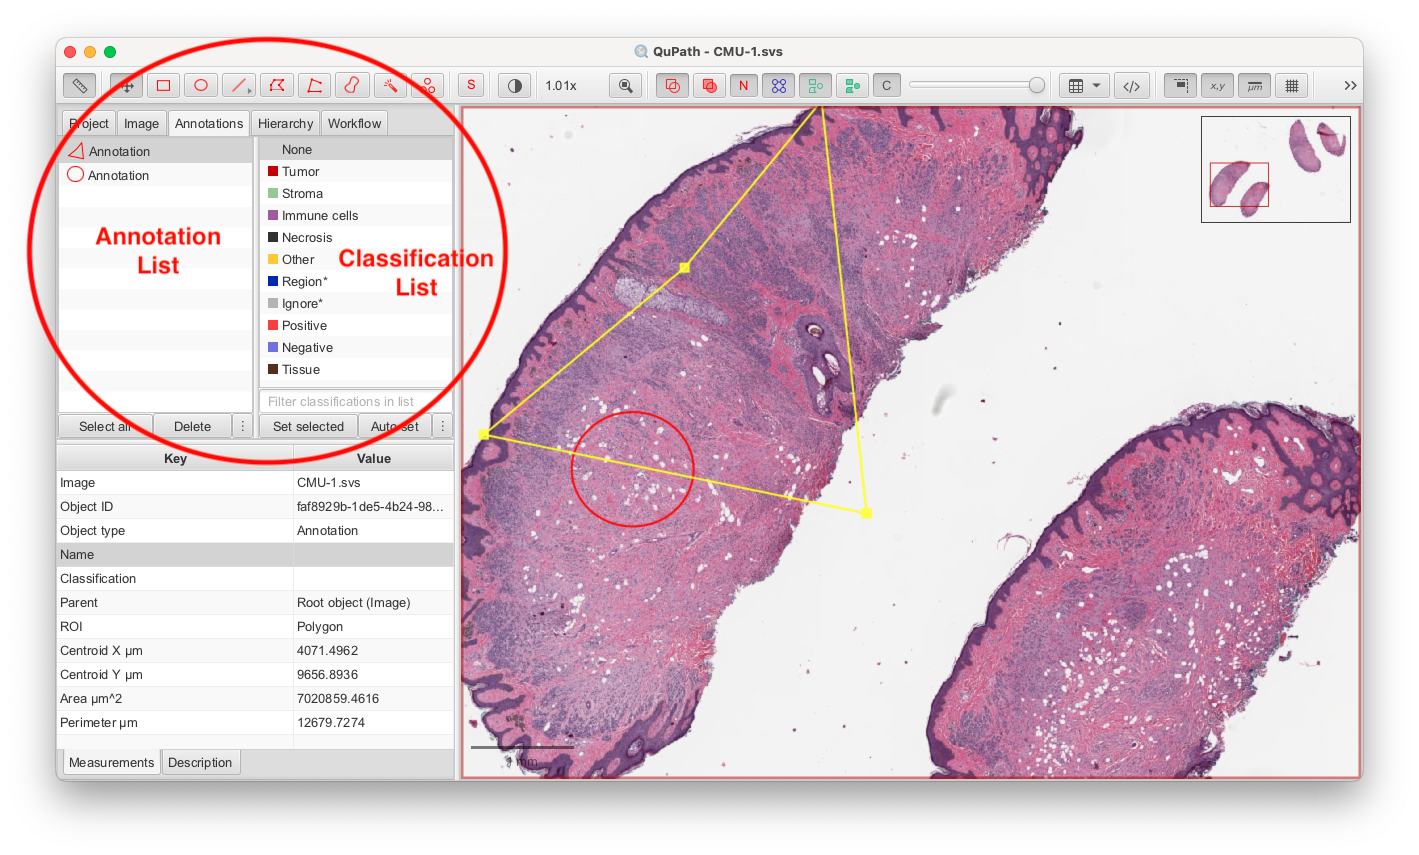This screenshot has height=855, width=1419.
Task: Choose the Points counting tool
Action: pos(428,85)
